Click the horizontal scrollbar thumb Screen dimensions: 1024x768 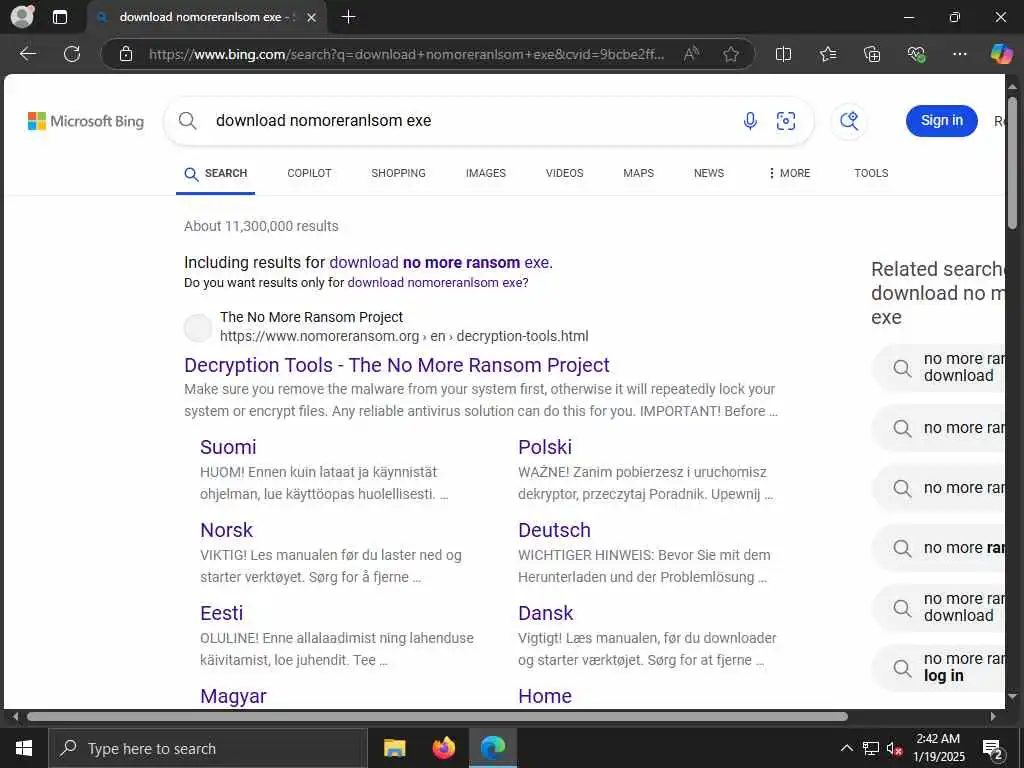tap(437, 716)
